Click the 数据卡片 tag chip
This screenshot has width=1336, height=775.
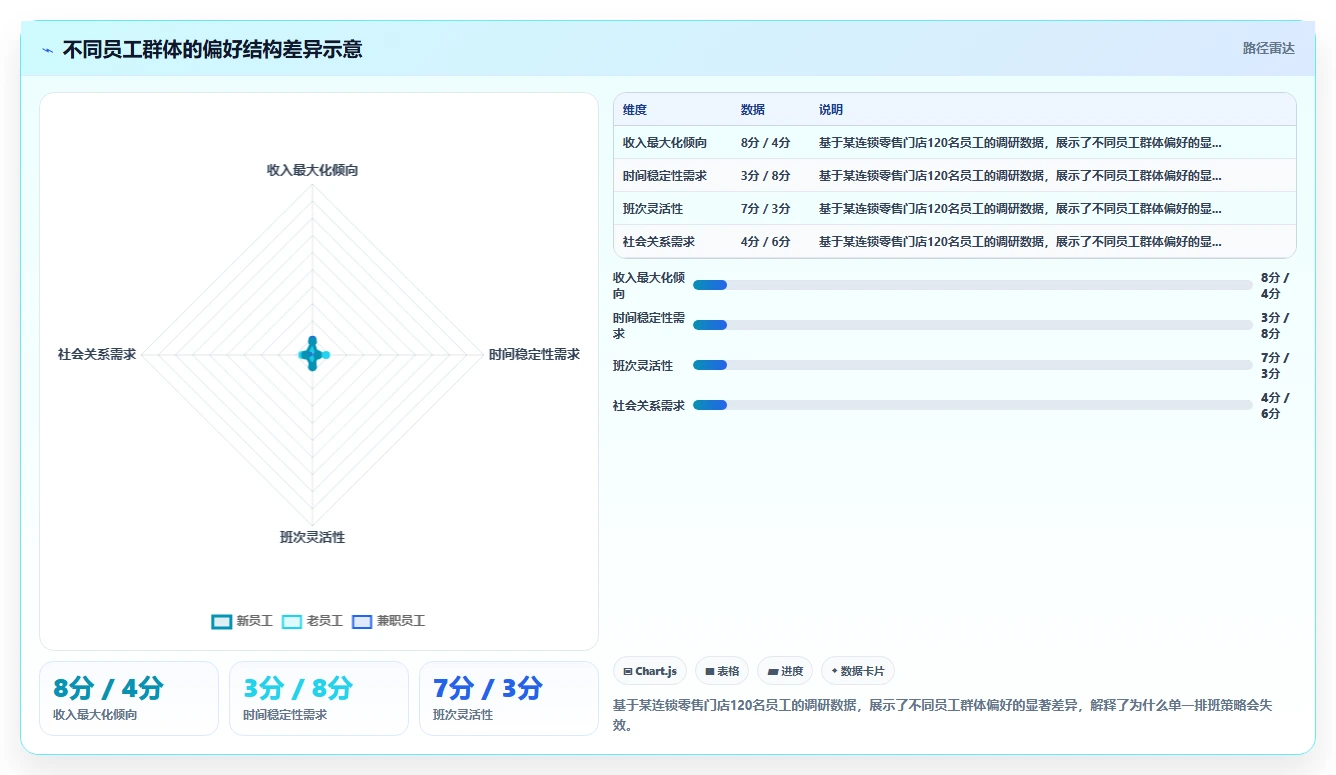click(858, 671)
